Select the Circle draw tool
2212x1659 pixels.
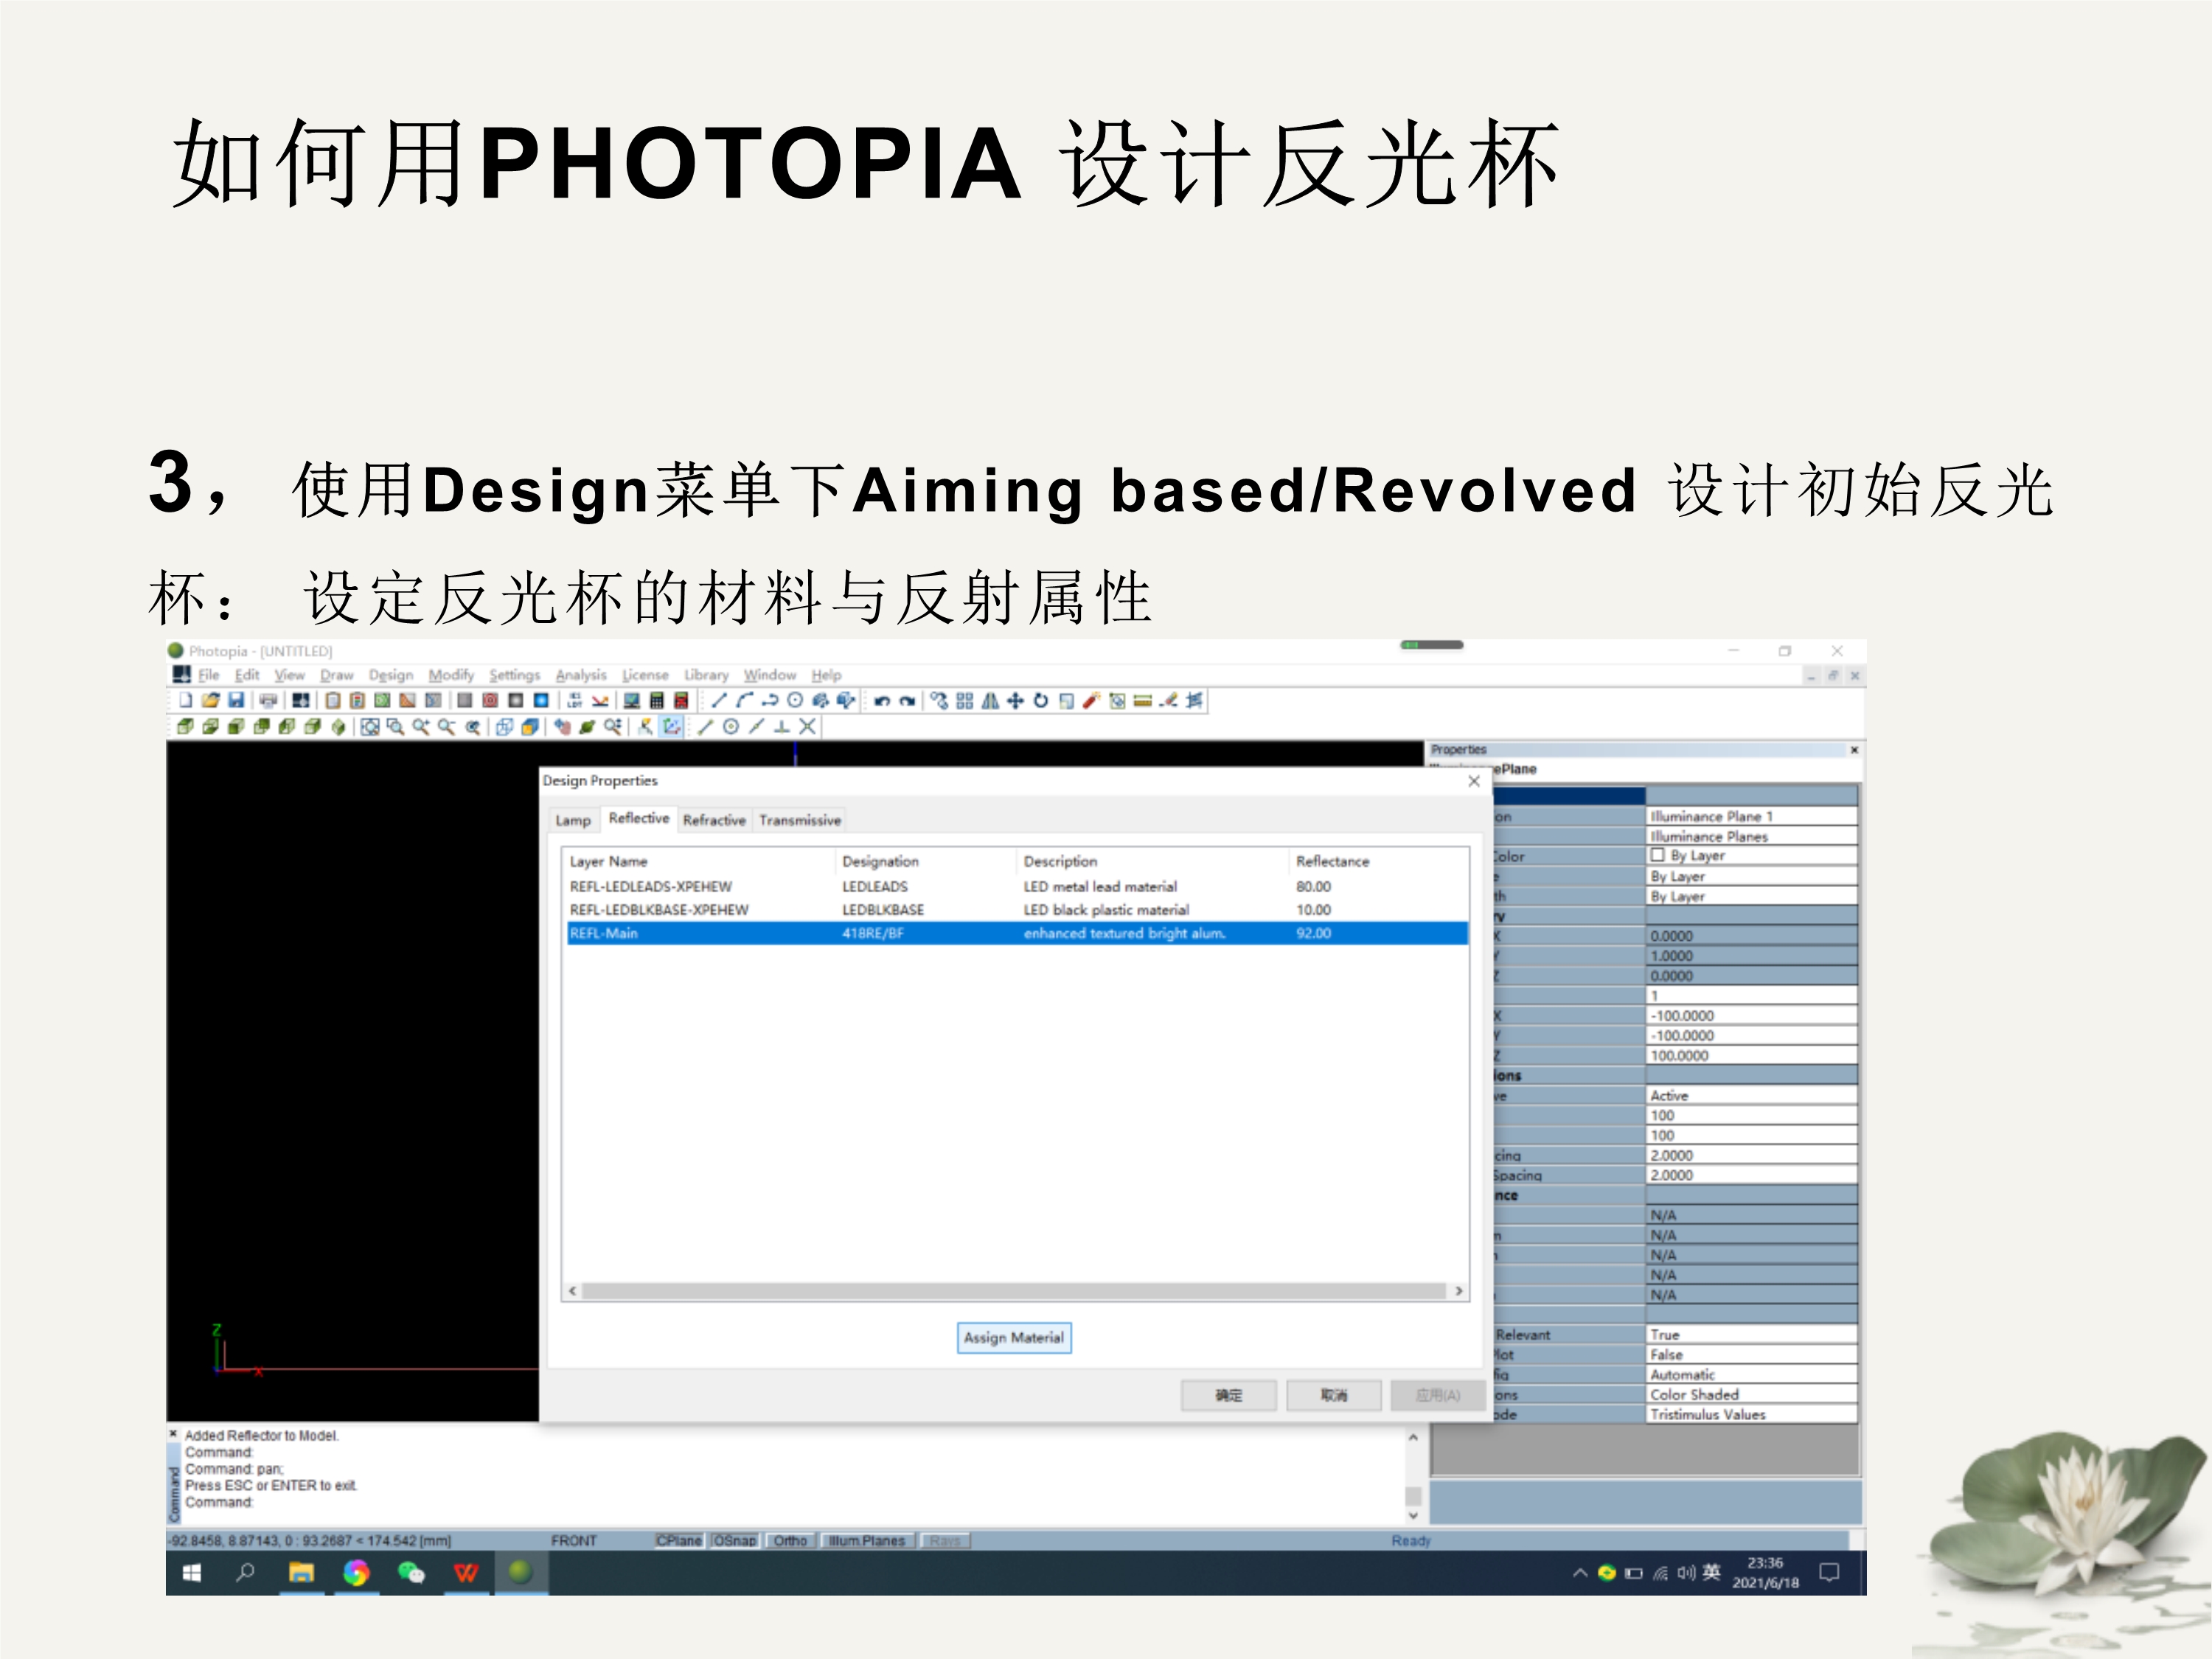pos(795,700)
